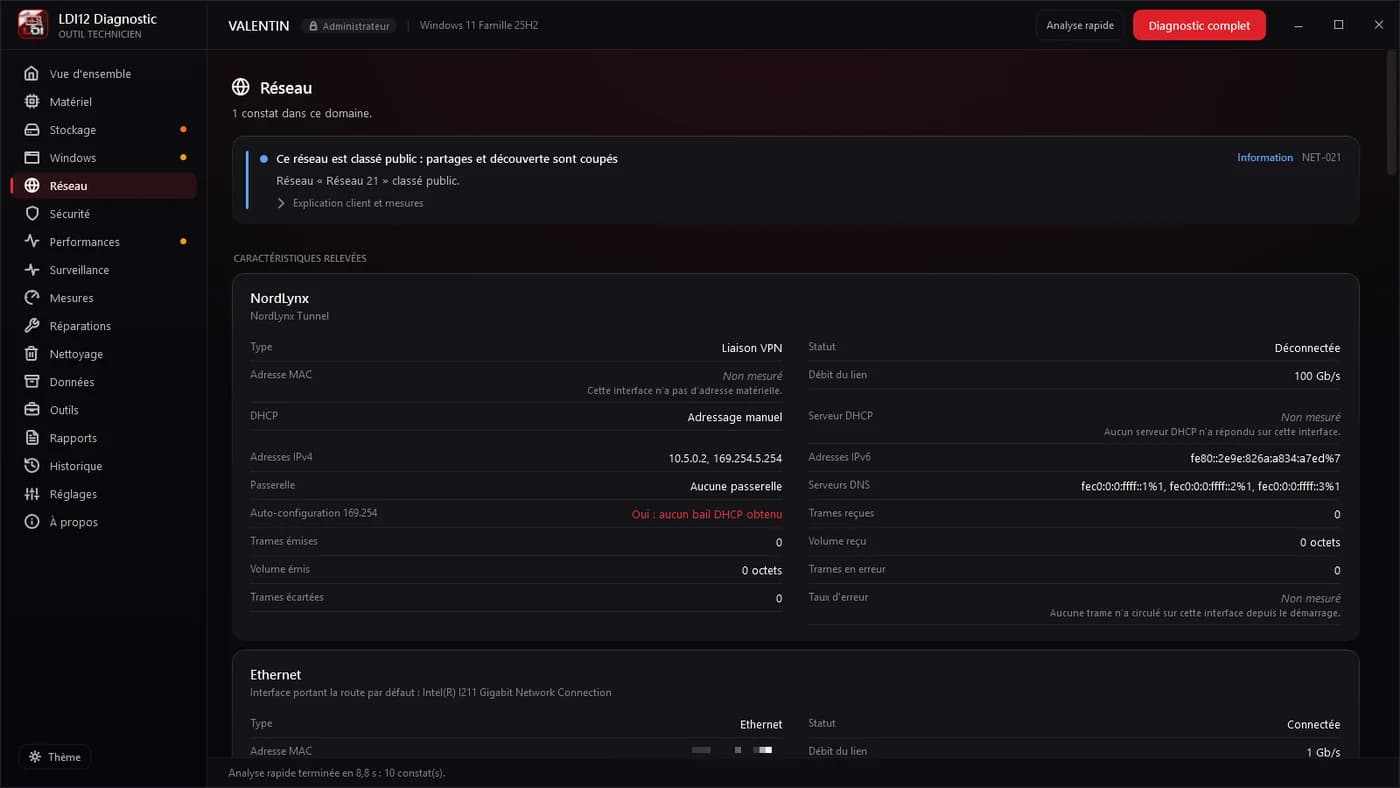Image resolution: width=1400 pixels, height=788 pixels.
Task: Open Historique clock icon in sidebar
Action: pyautogui.click(x=32, y=466)
